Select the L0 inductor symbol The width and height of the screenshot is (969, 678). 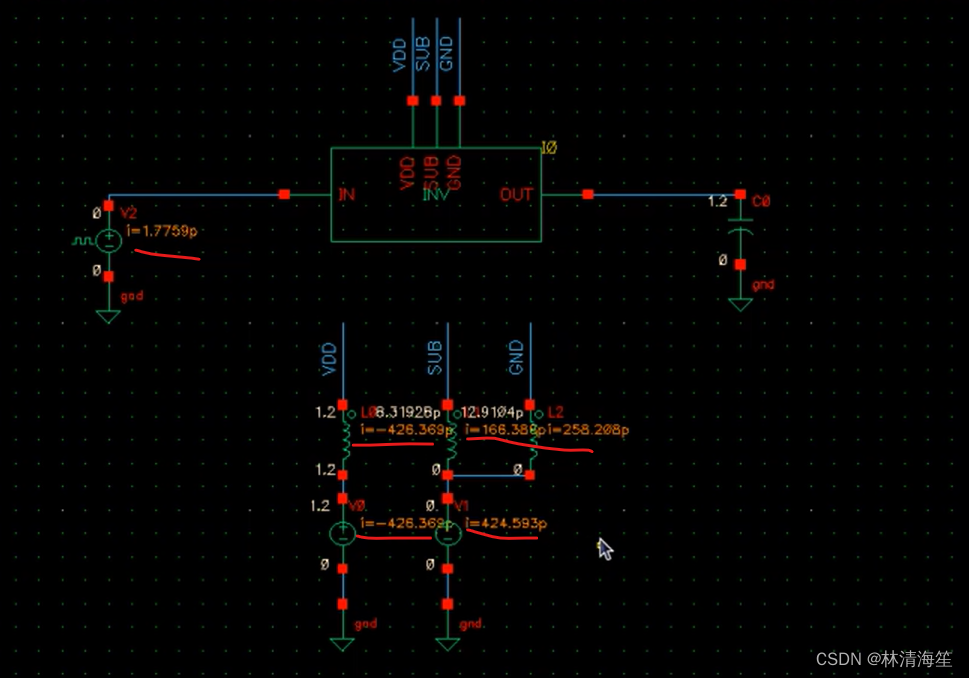pyautogui.click(x=346, y=442)
